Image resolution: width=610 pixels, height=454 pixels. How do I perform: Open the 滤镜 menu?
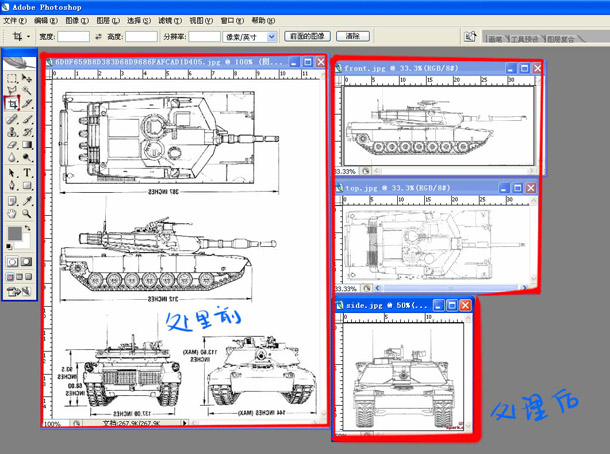[x=170, y=21]
